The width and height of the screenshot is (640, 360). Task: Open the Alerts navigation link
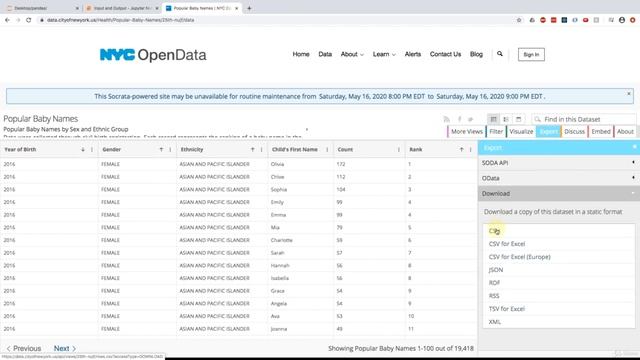coord(413,54)
